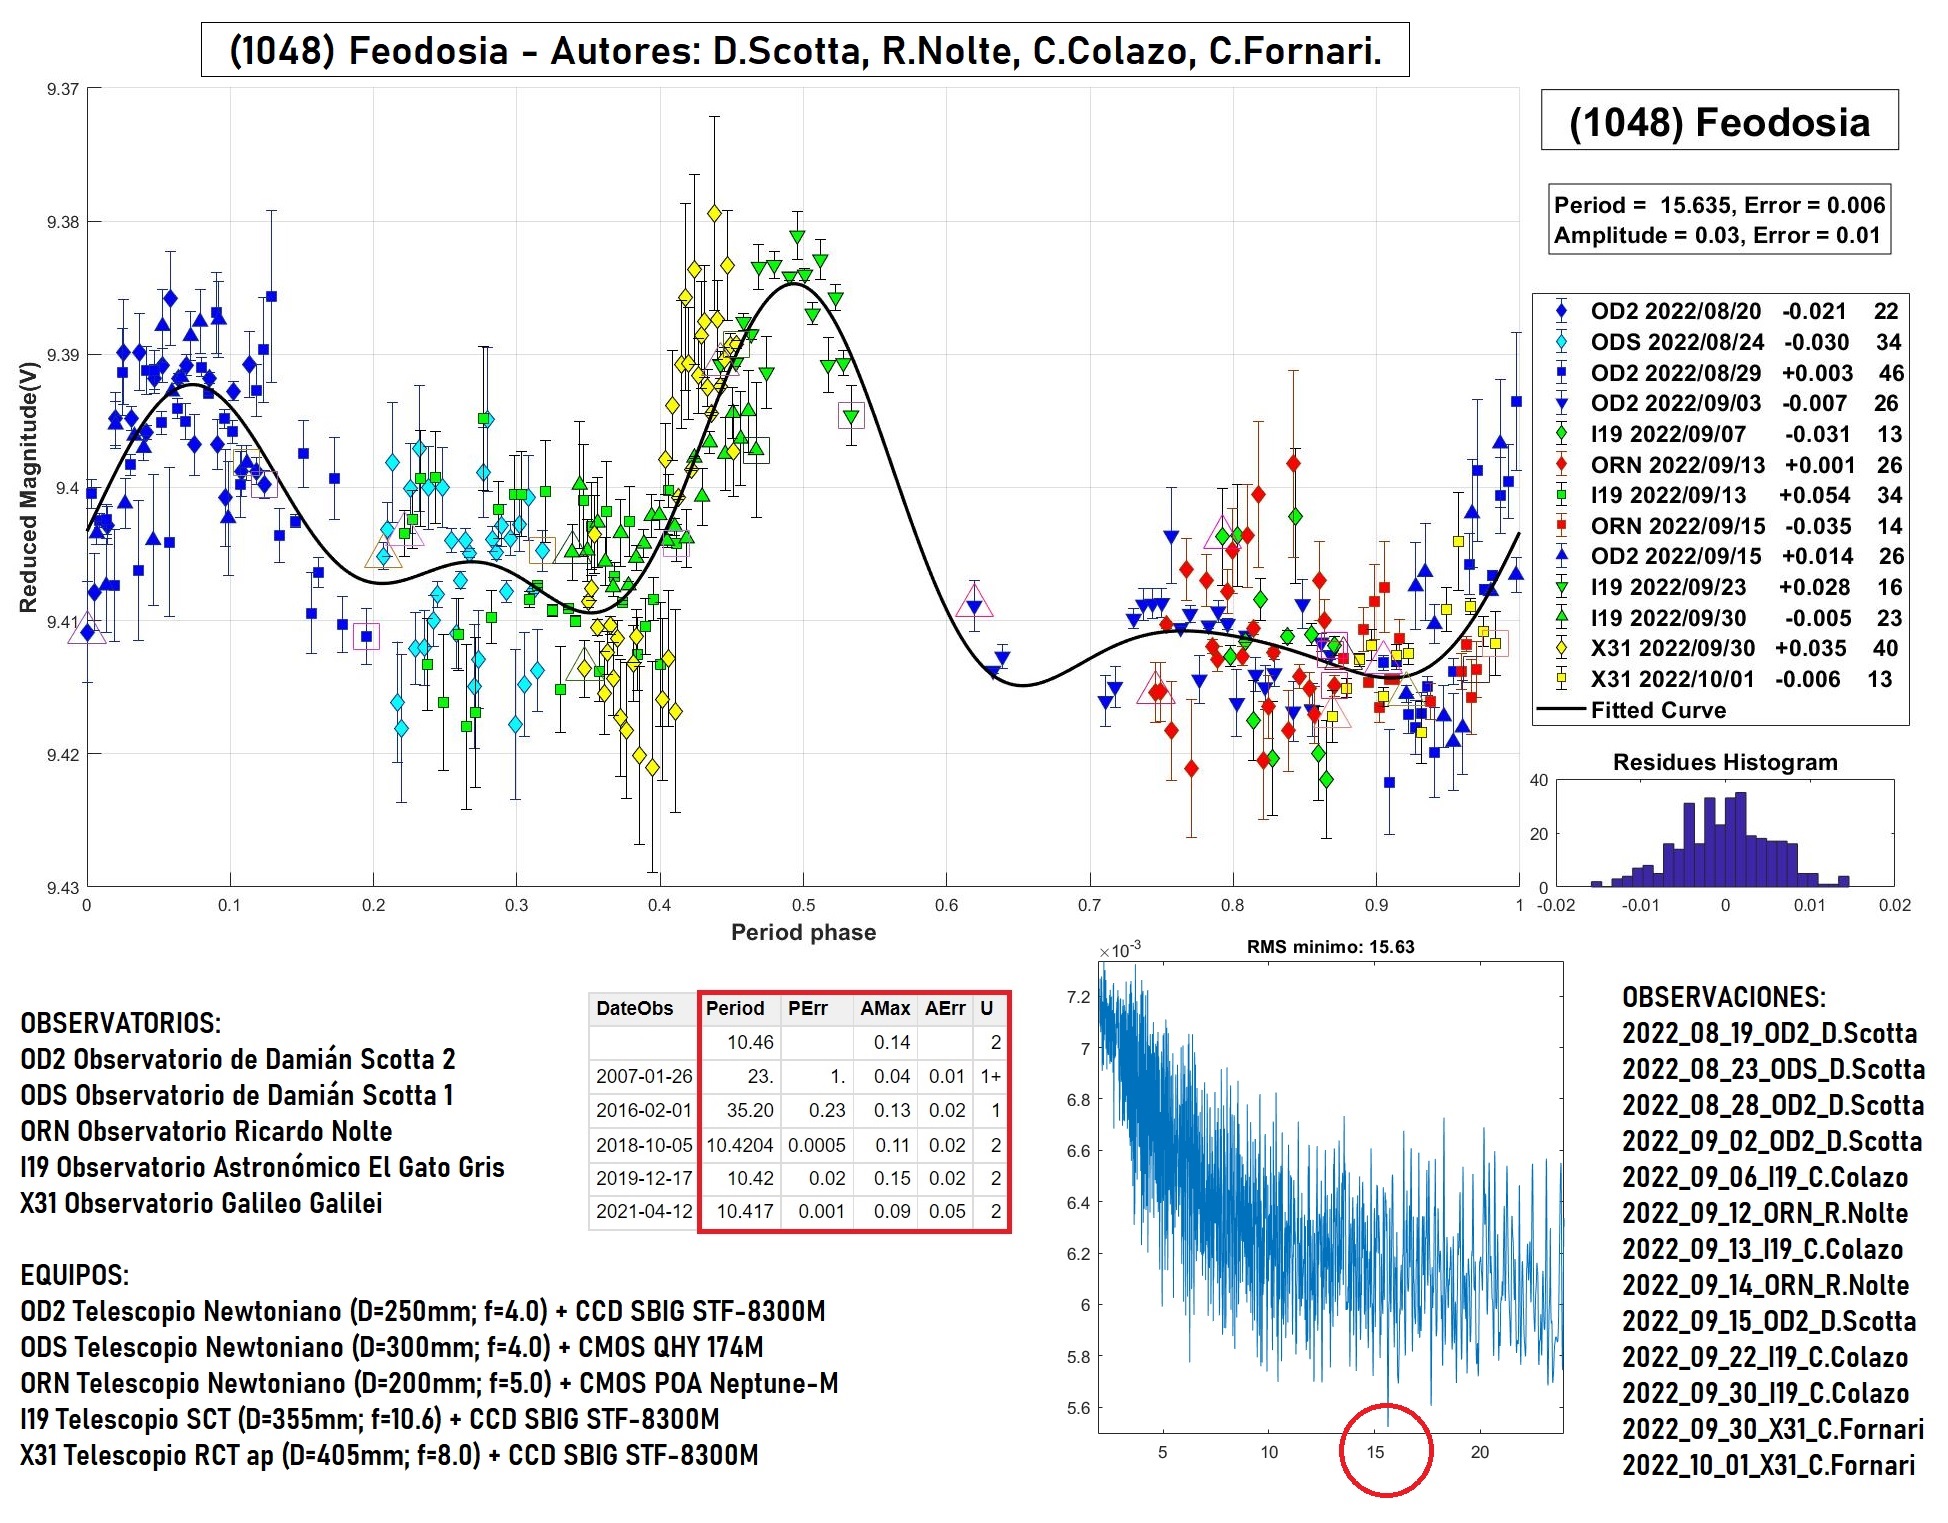The width and height of the screenshot is (1948, 1523).
Task: Click the 'AErr' table column header
Action: 945,1008
